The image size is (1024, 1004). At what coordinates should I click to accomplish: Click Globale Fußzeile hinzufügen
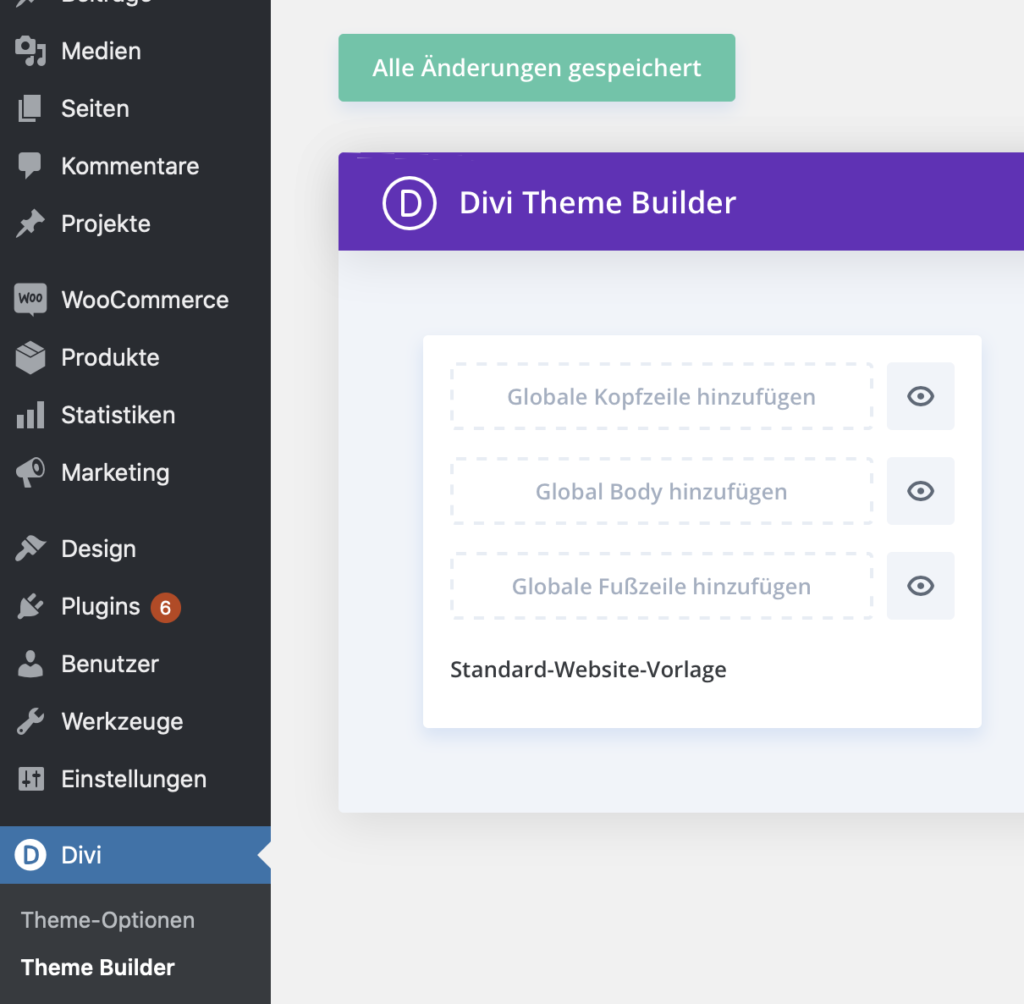click(662, 586)
